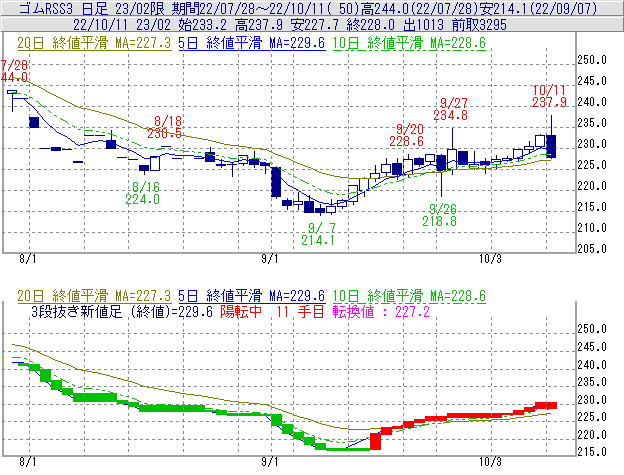Click the last blue candlestick in upper chart
624x475 pixels.
coord(552,146)
